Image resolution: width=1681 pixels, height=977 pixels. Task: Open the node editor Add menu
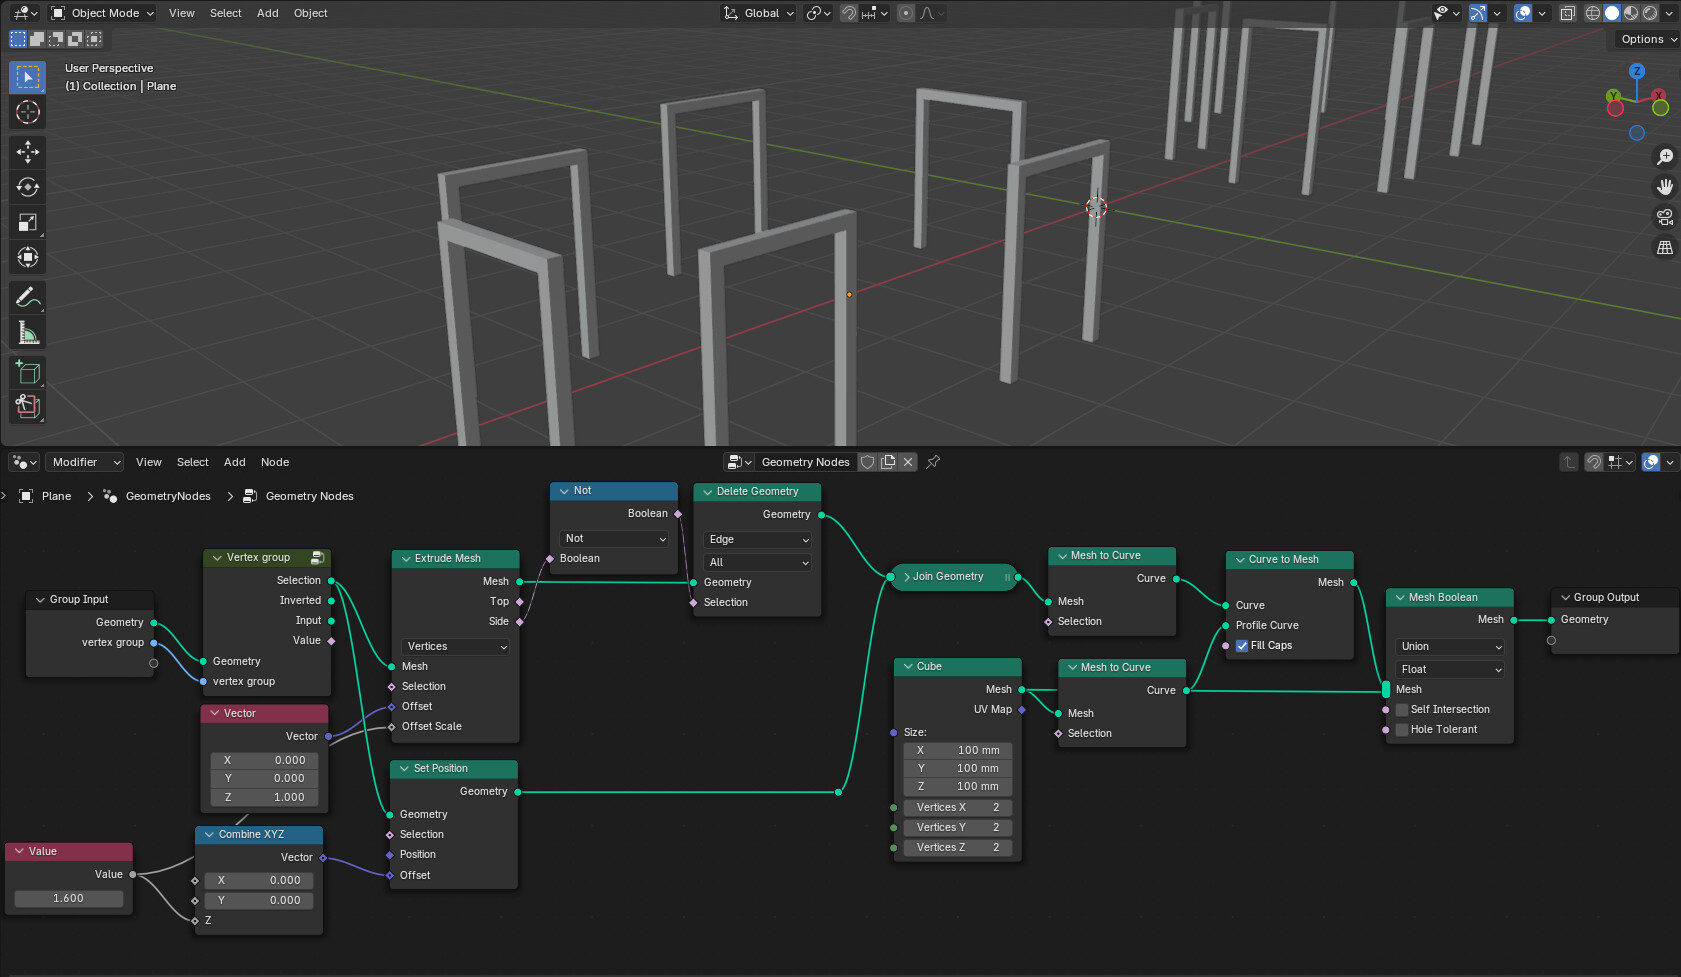tap(235, 462)
